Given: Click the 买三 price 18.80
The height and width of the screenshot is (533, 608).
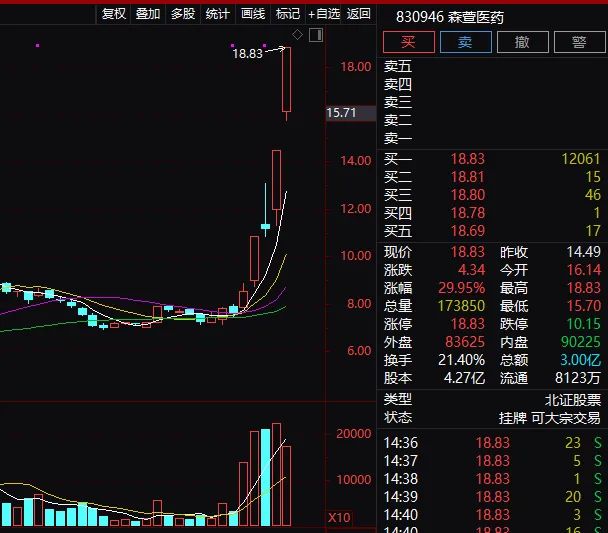Looking at the screenshot, I should tap(468, 195).
